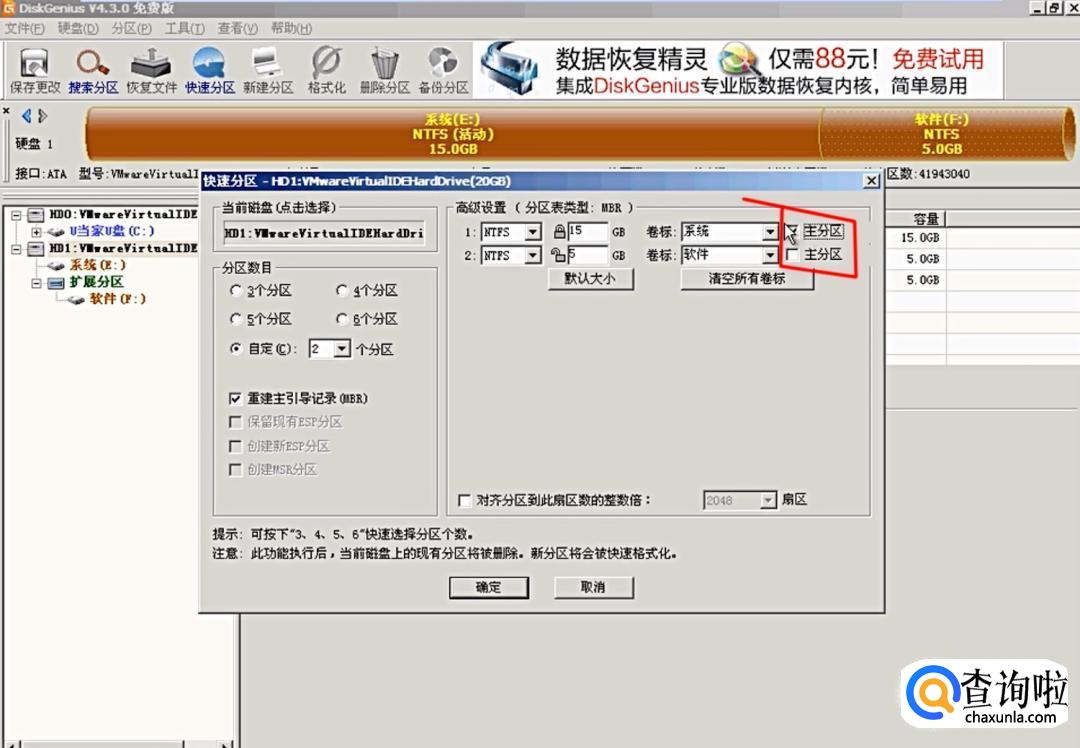The height and width of the screenshot is (748, 1080).
Task: Click the 5 GB partition size field
Action: pos(588,256)
